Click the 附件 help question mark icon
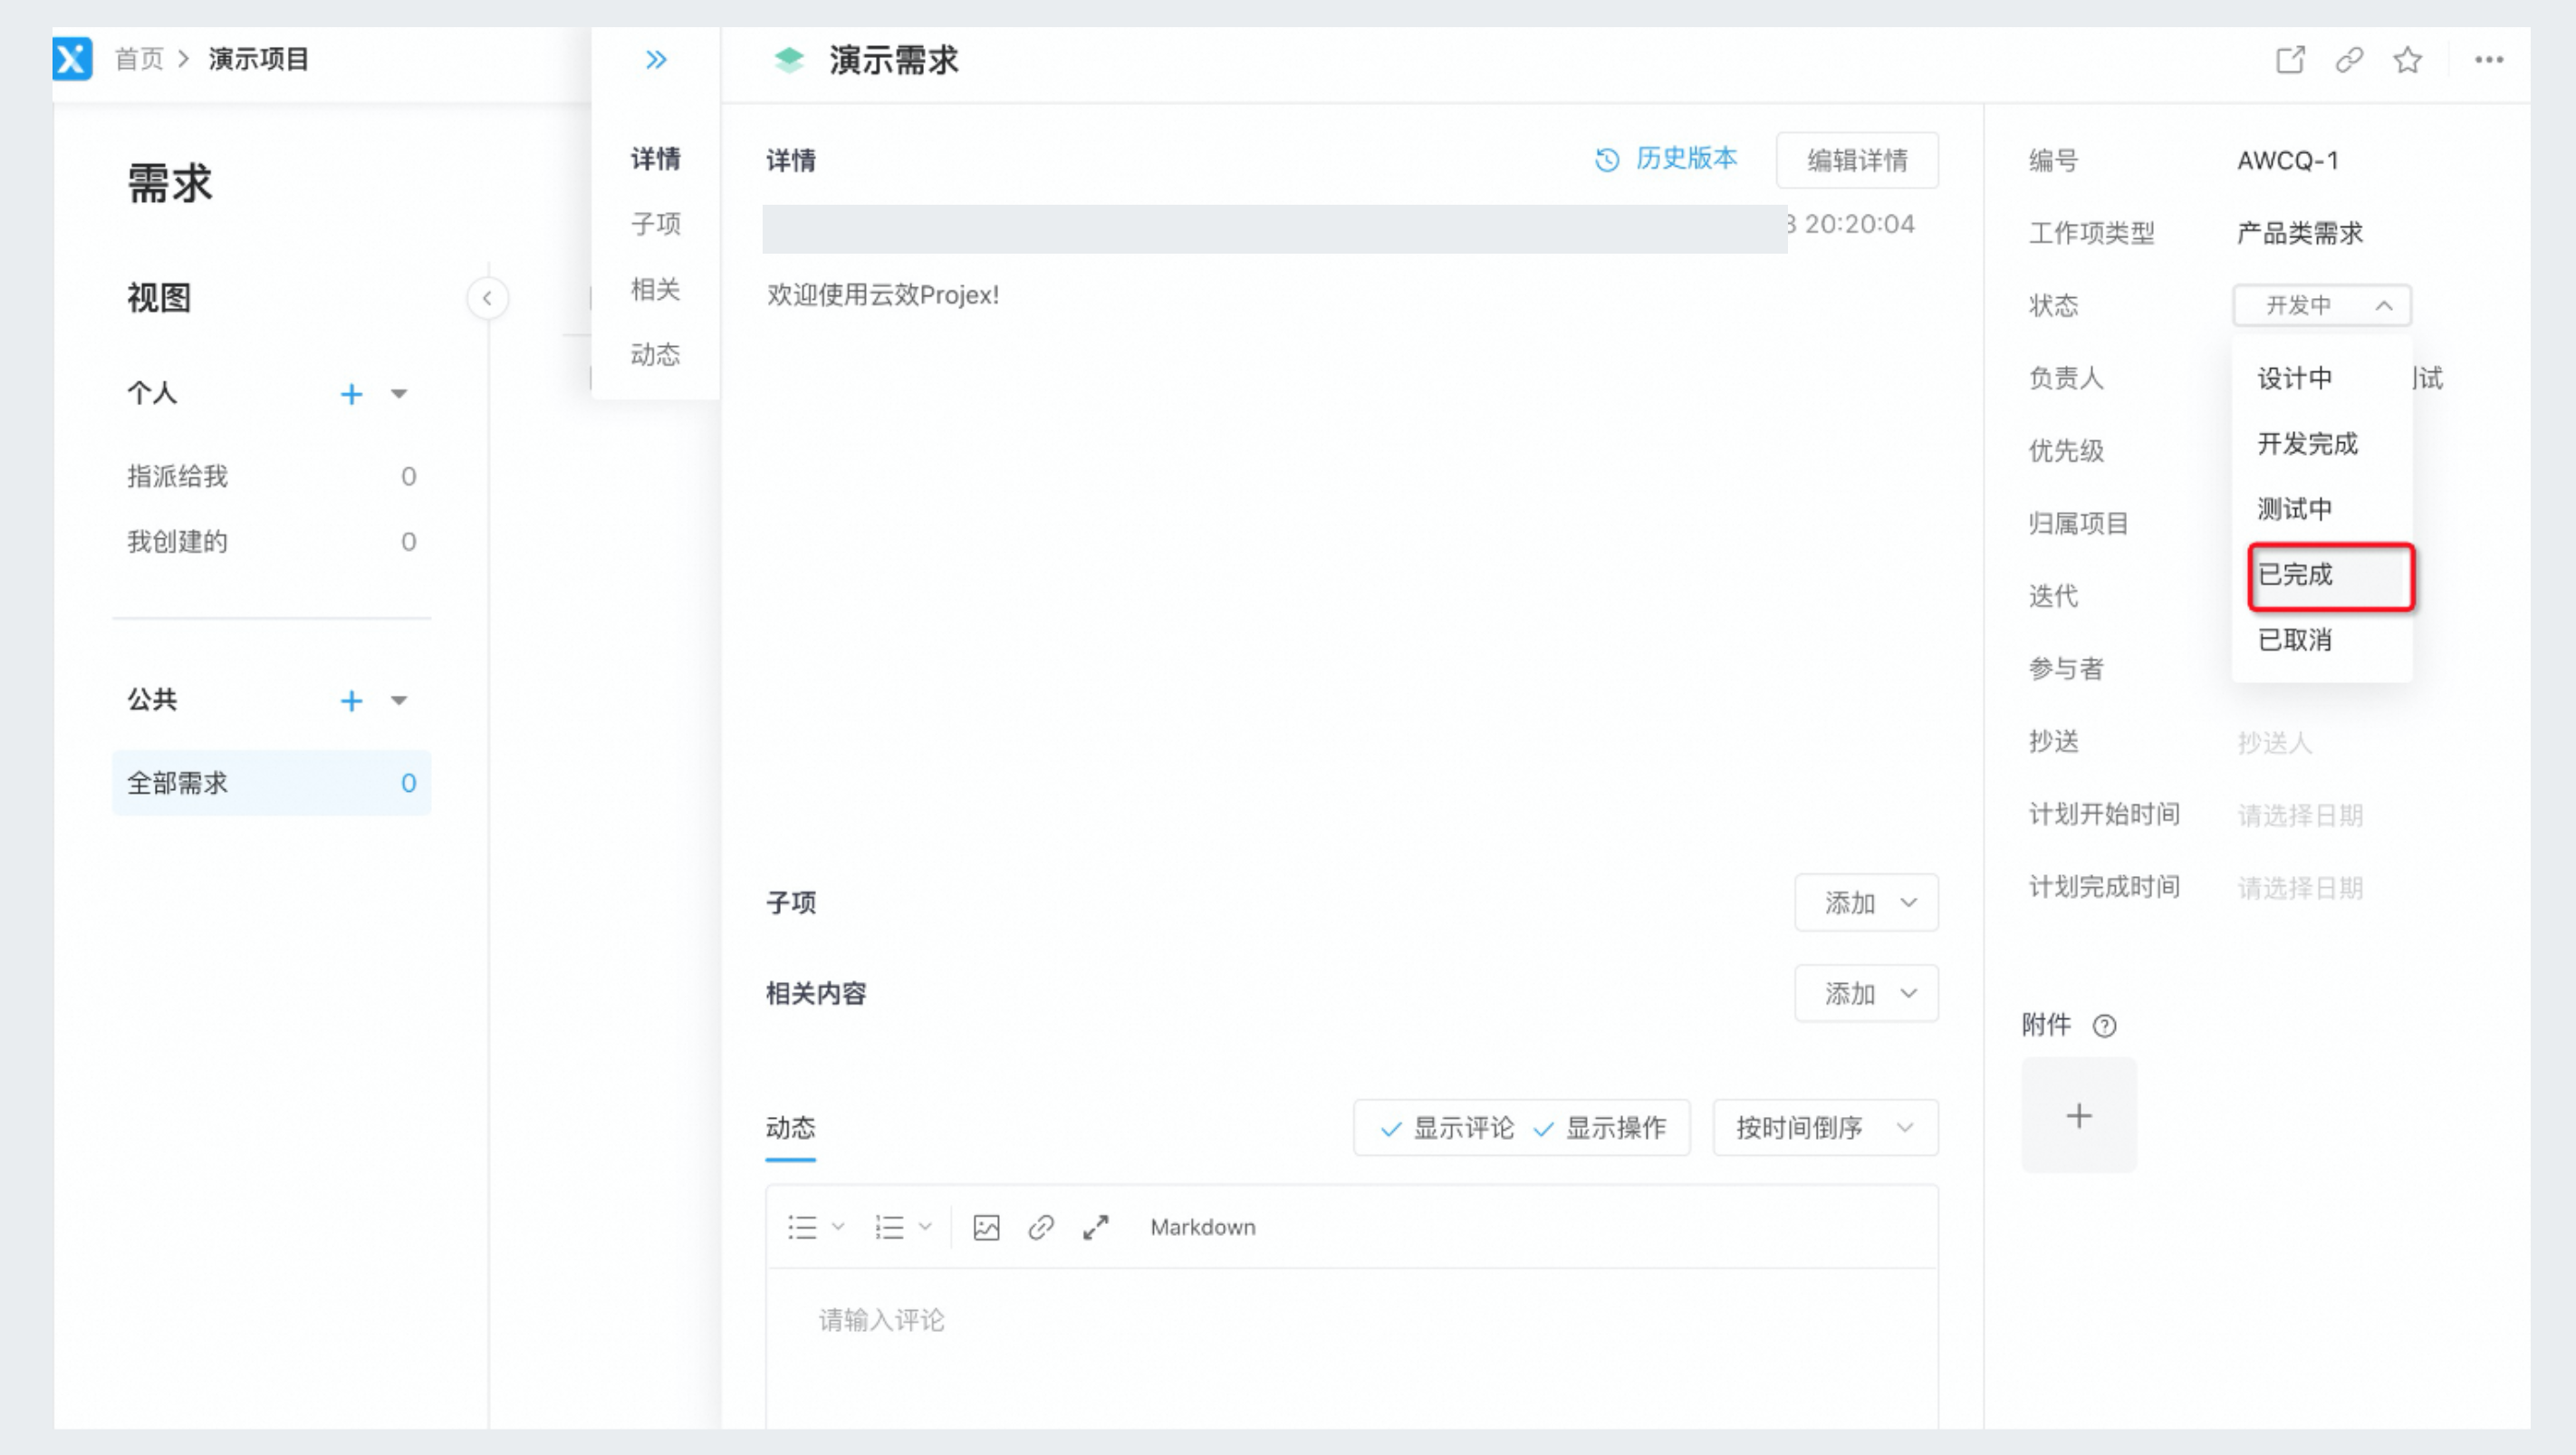This screenshot has width=2576, height=1455. 2104,1026
